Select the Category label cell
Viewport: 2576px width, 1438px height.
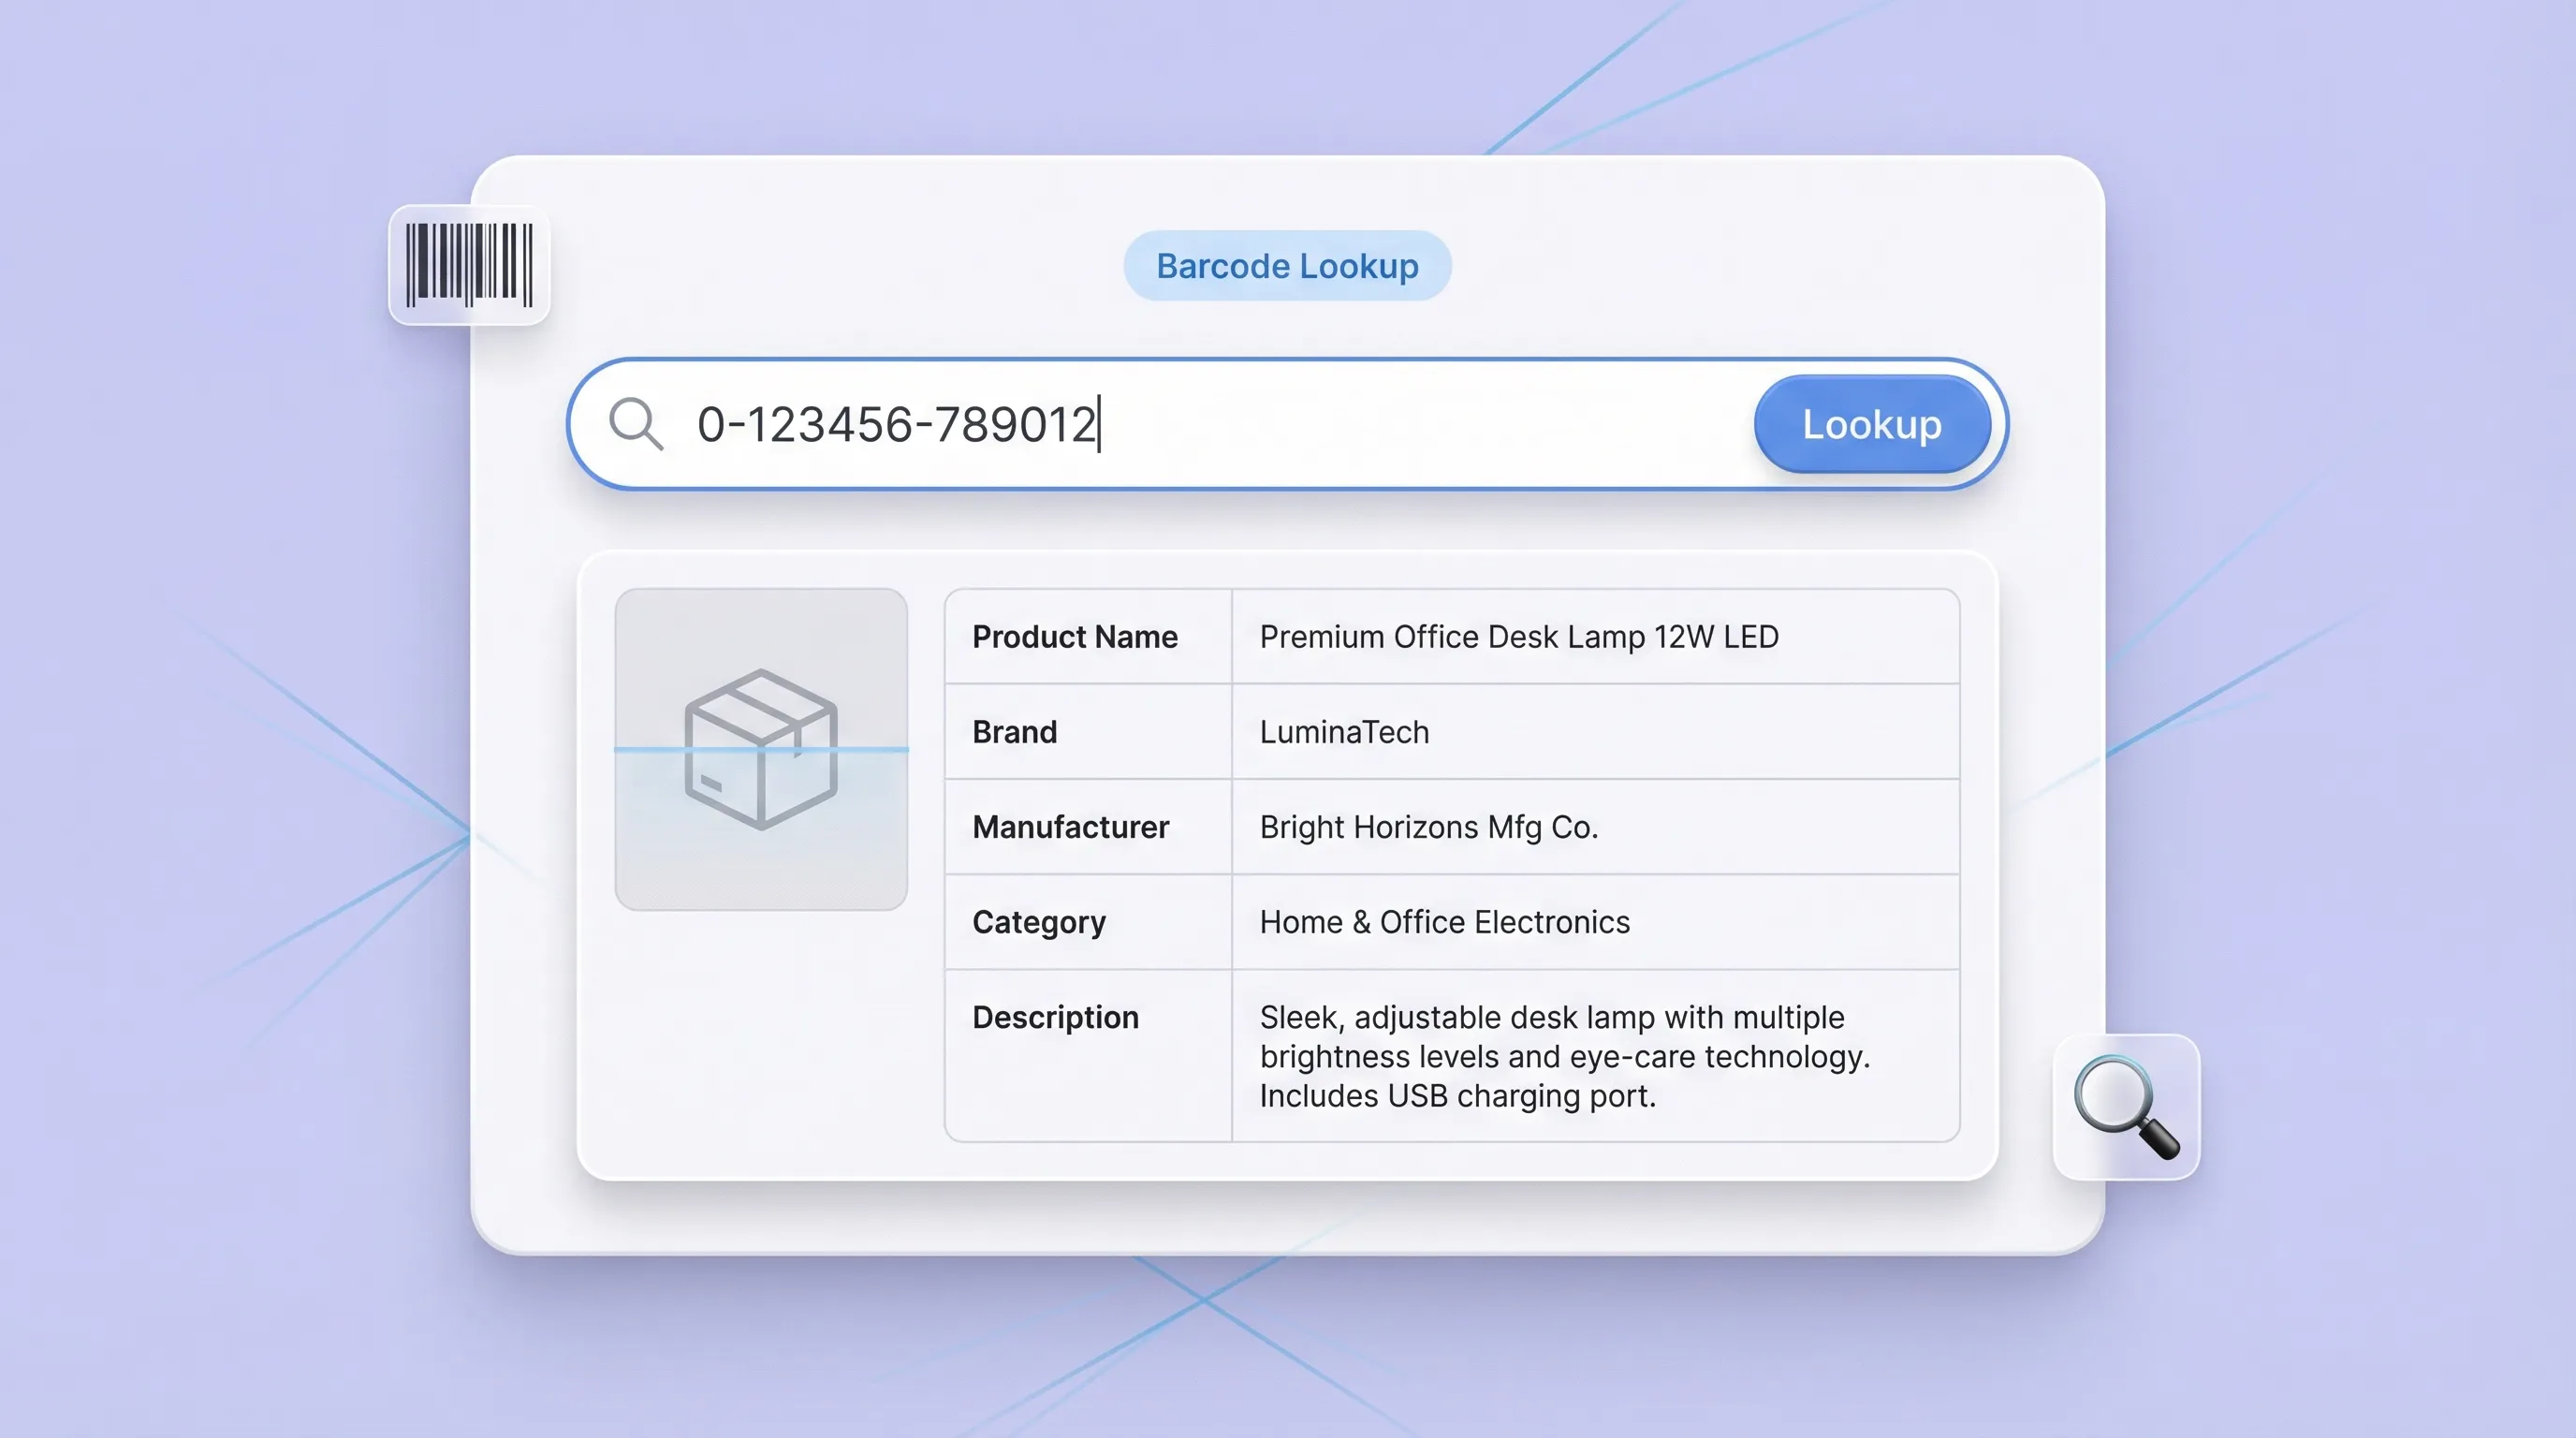[1039, 922]
